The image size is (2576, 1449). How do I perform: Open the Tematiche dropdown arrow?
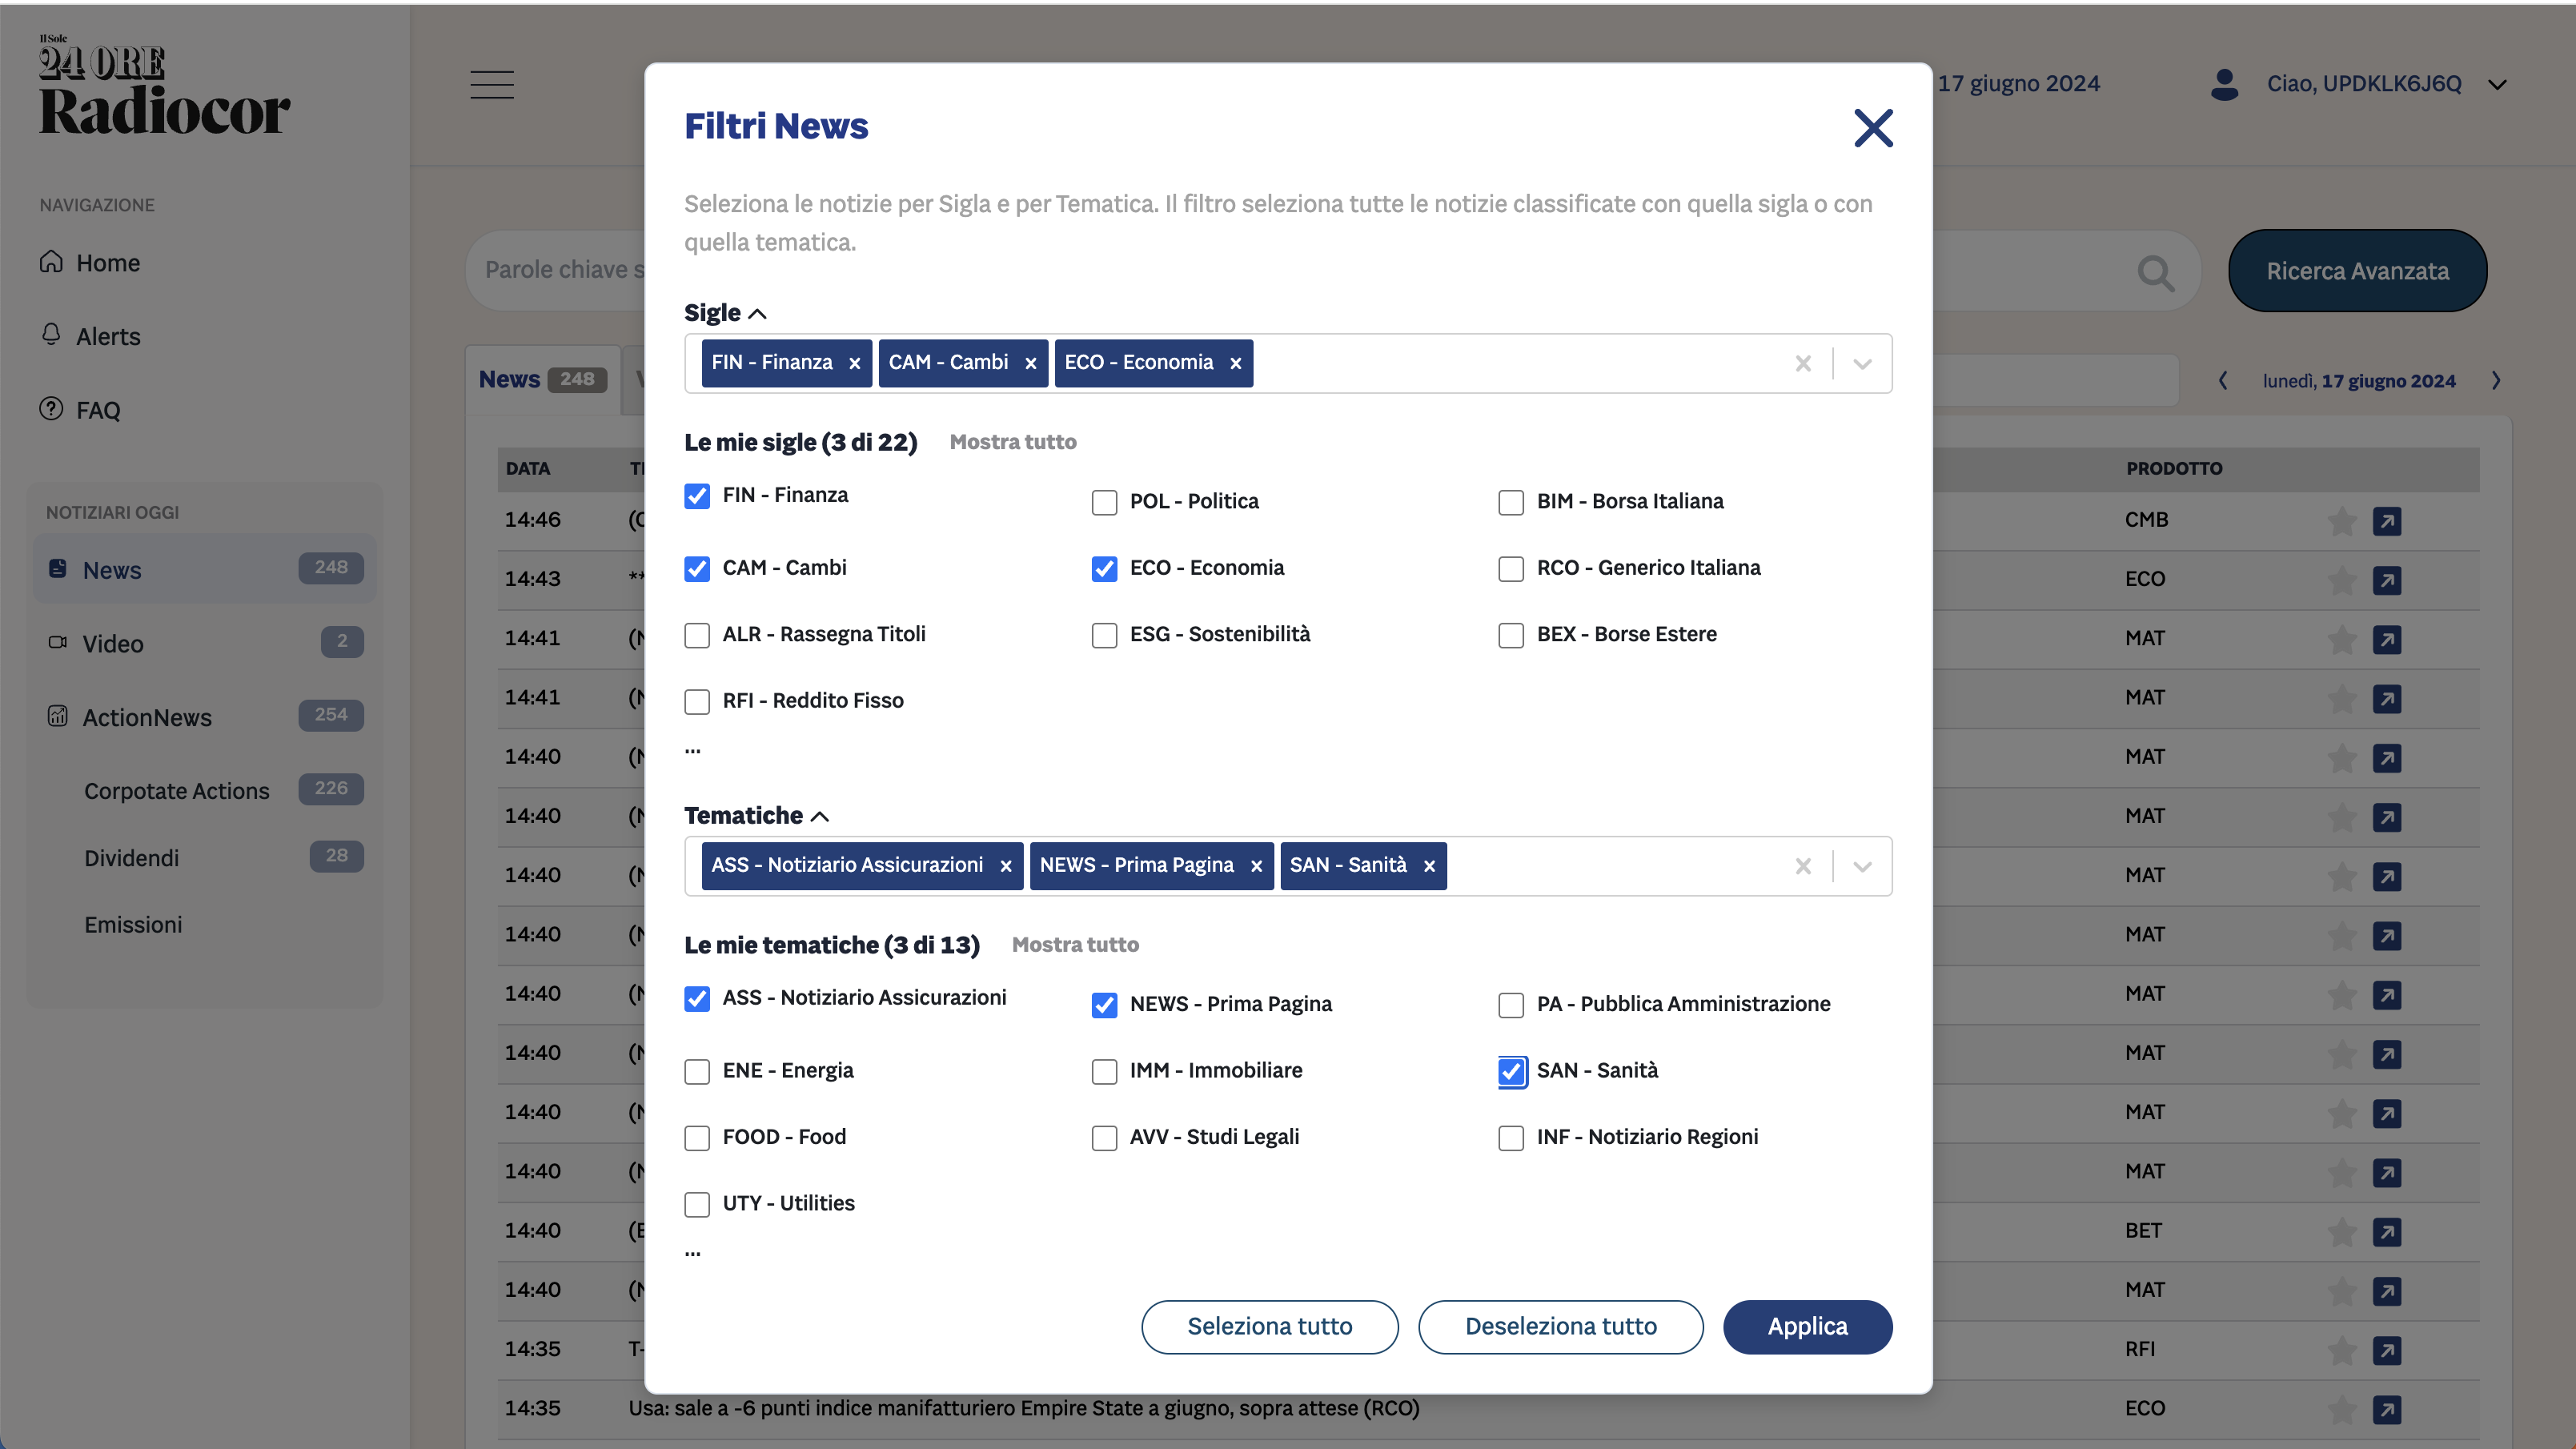[x=1862, y=866]
